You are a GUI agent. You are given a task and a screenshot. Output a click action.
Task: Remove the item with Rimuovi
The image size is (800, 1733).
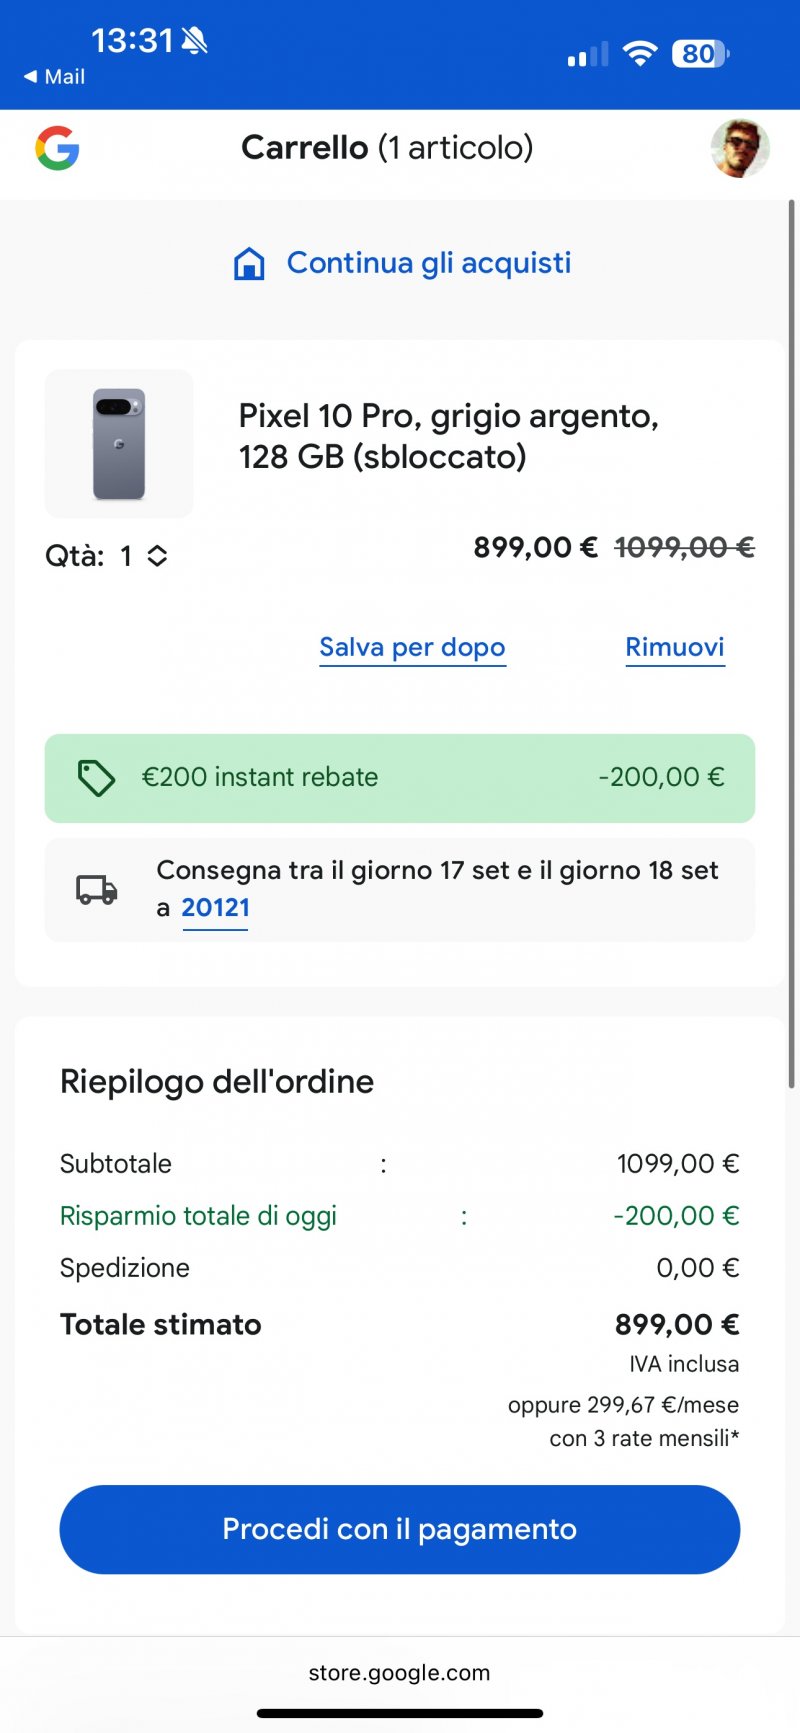[674, 647]
